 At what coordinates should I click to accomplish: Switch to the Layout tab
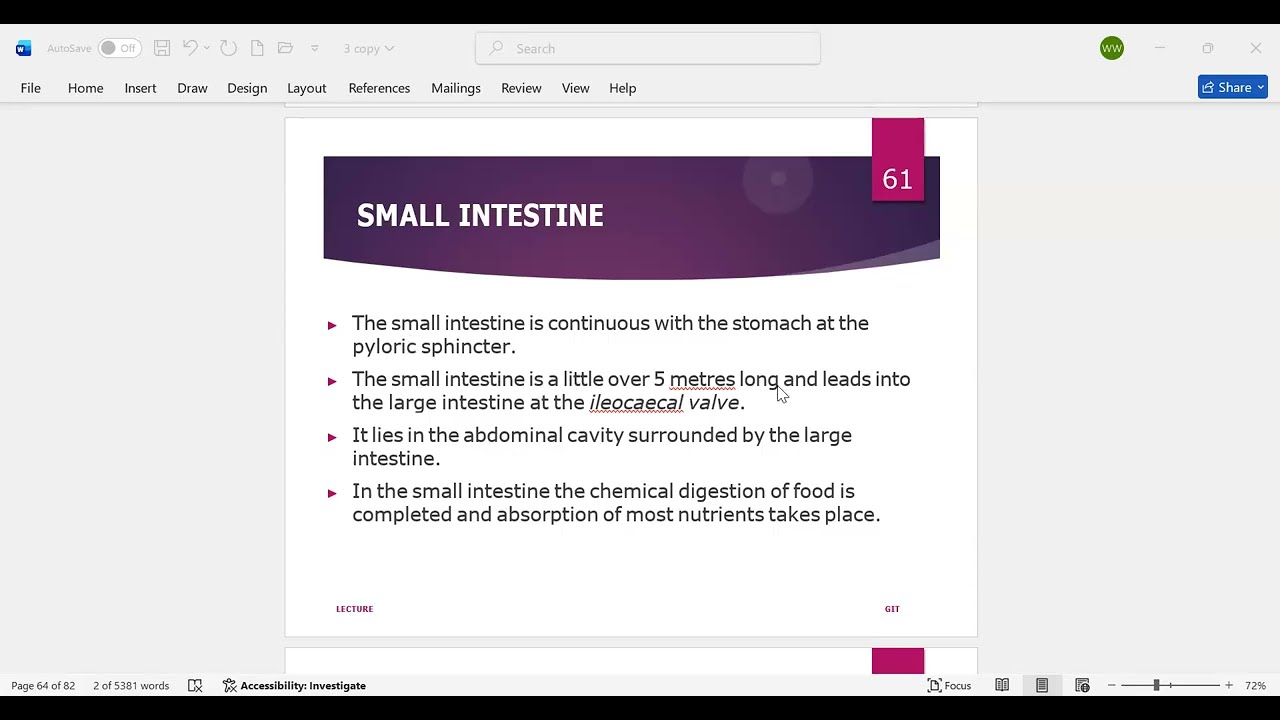(x=307, y=88)
